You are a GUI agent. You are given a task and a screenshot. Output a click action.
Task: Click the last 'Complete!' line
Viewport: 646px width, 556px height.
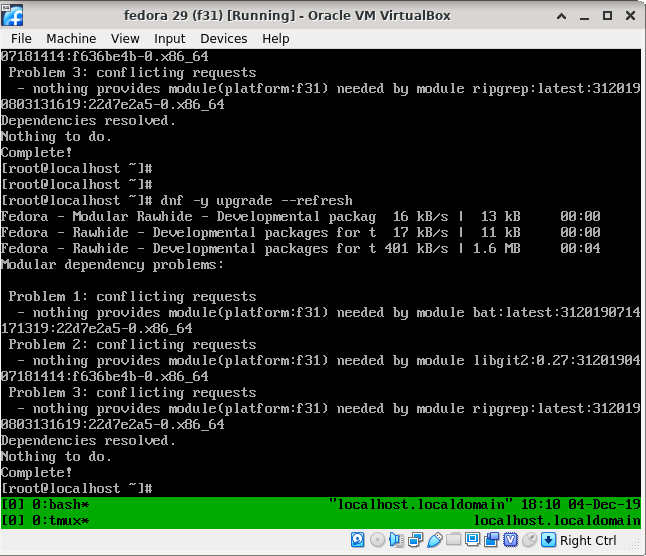click(37, 472)
